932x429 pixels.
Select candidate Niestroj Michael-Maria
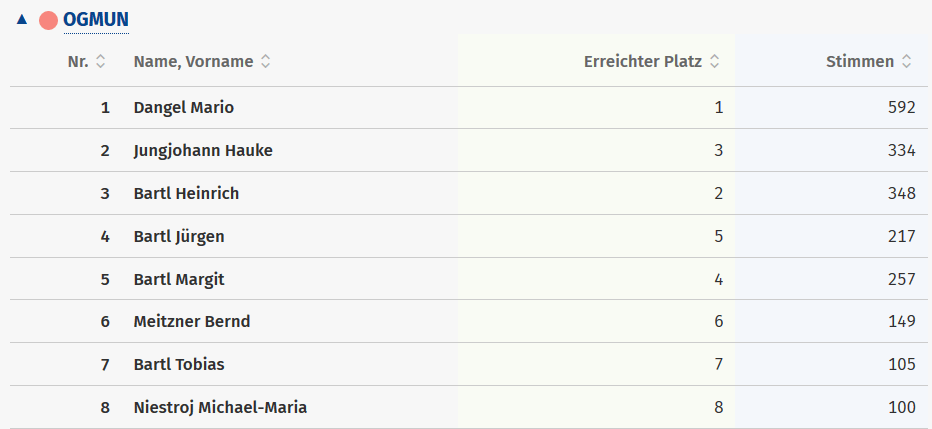tap(220, 408)
